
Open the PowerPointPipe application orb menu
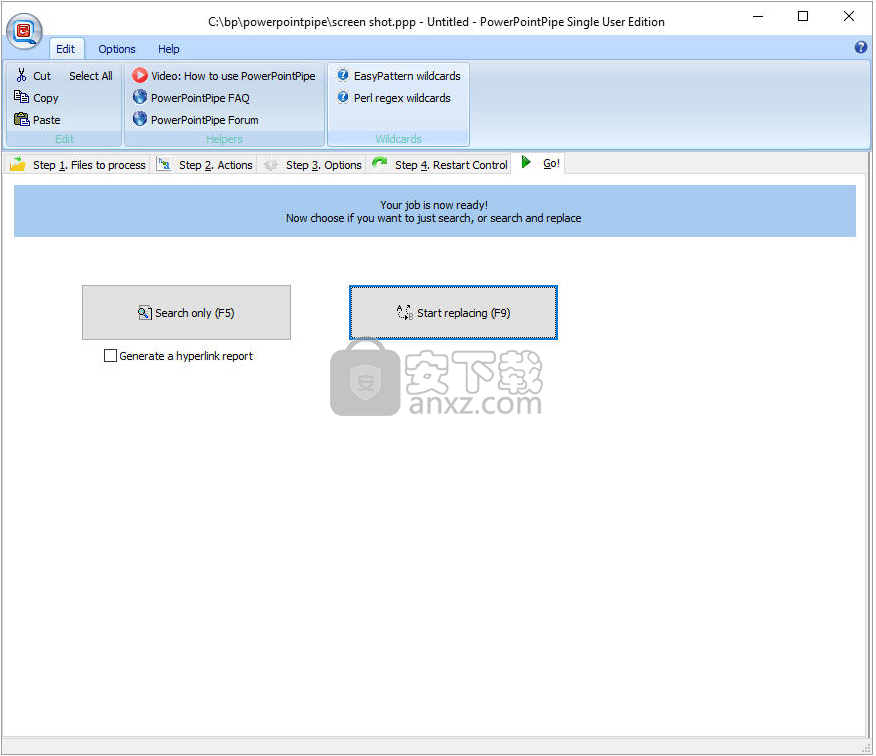(x=24, y=31)
